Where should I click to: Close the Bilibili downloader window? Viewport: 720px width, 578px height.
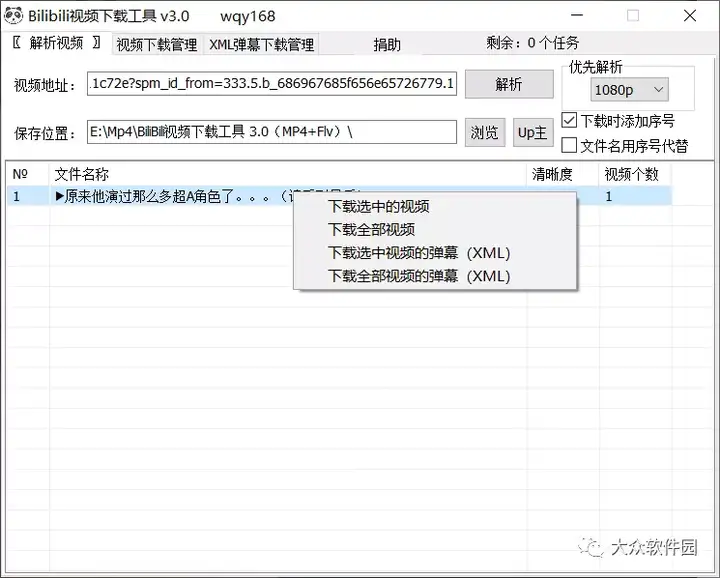click(690, 16)
